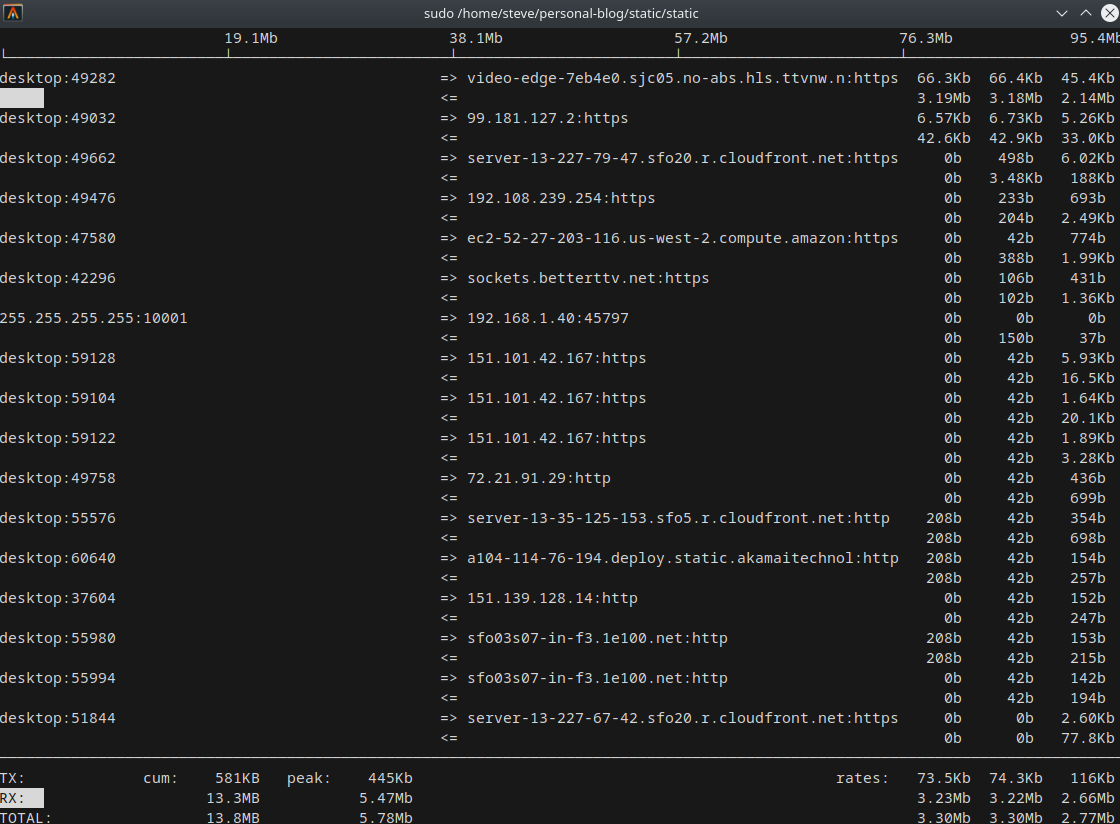Click server-13-35-125-153 cloudfront host

[678, 518]
